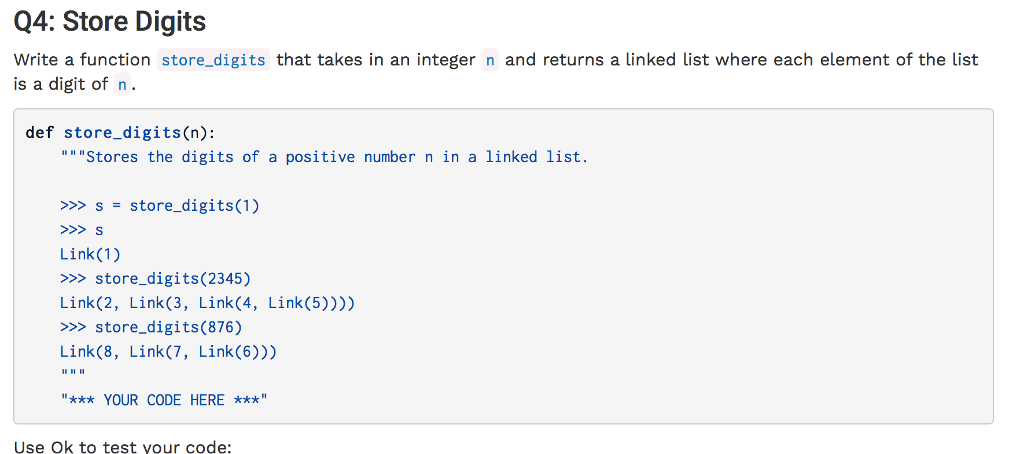Click the store_digits inline code label
This screenshot has width=1024, height=454.
213,60
